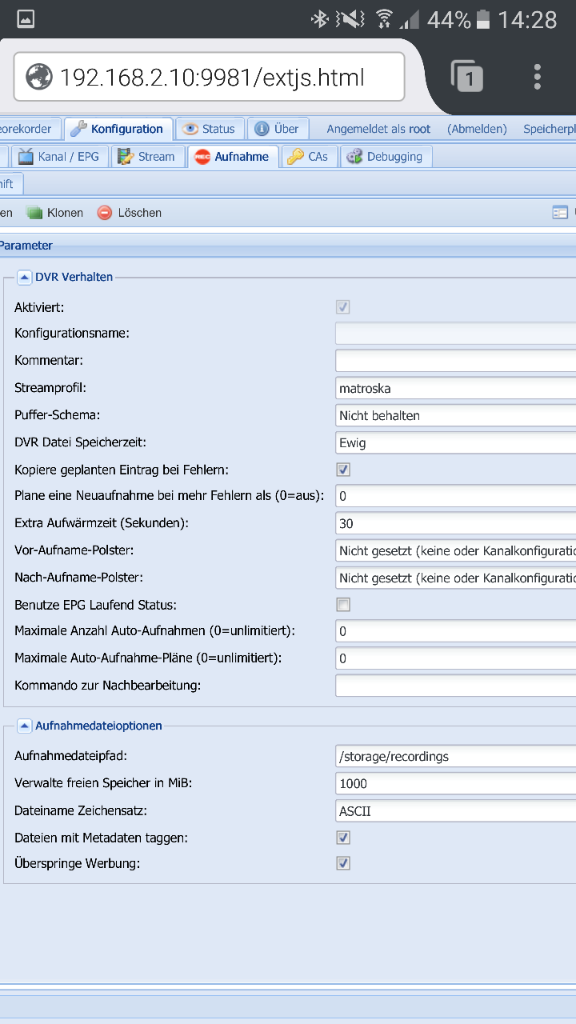The width and height of the screenshot is (576, 1024).
Task: Switch to the Status tab
Action: (x=209, y=129)
